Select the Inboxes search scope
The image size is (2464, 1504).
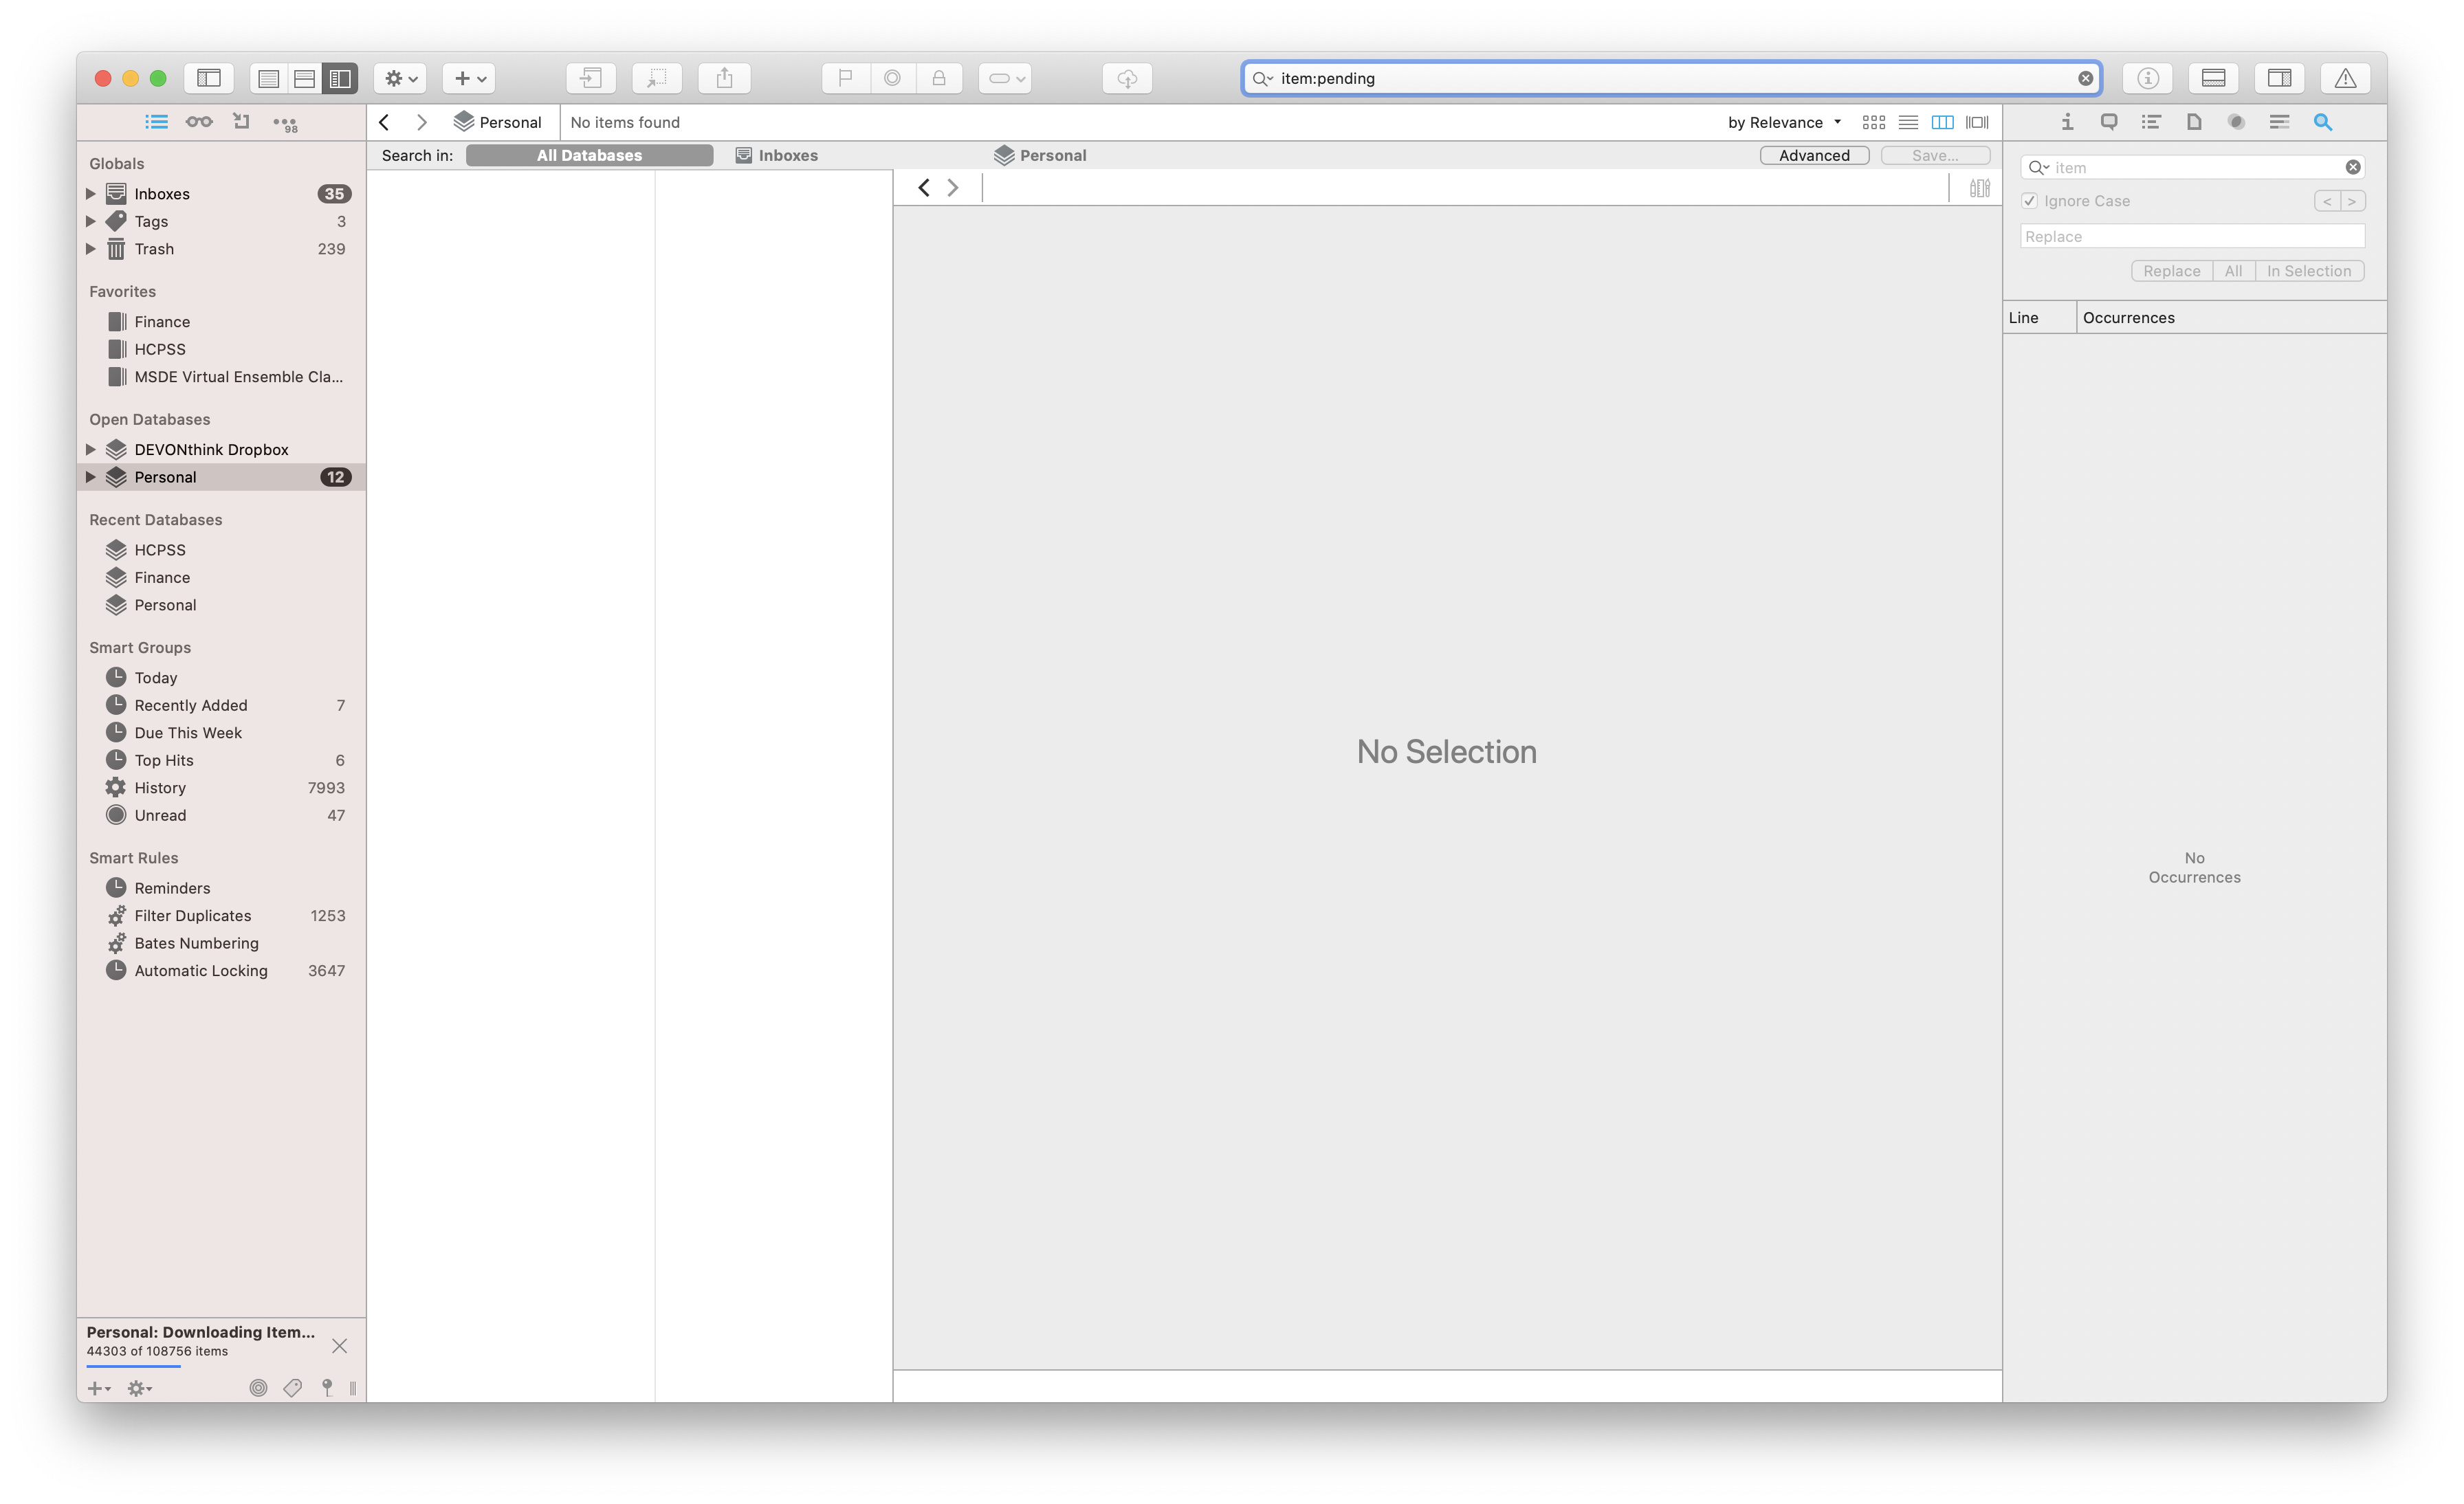(777, 155)
